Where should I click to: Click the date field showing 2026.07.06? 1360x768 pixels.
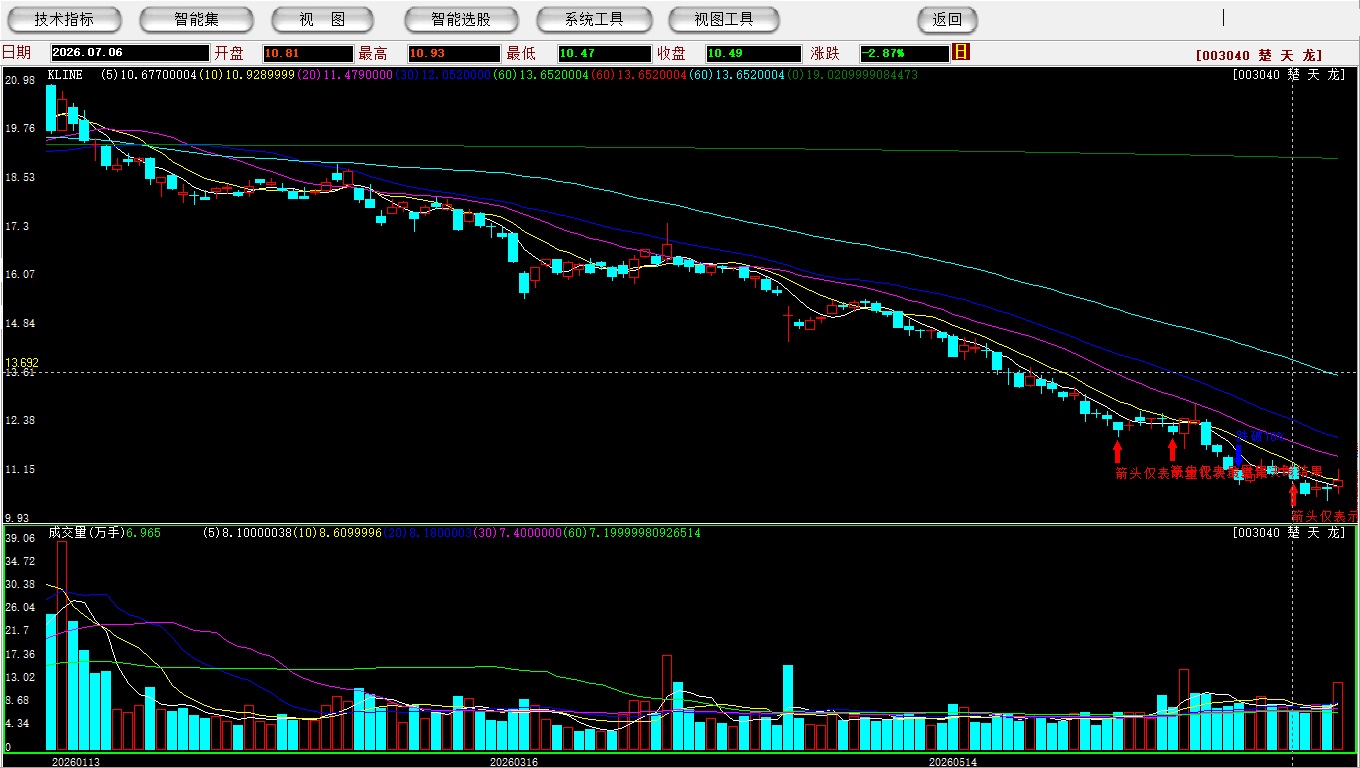tap(130, 53)
